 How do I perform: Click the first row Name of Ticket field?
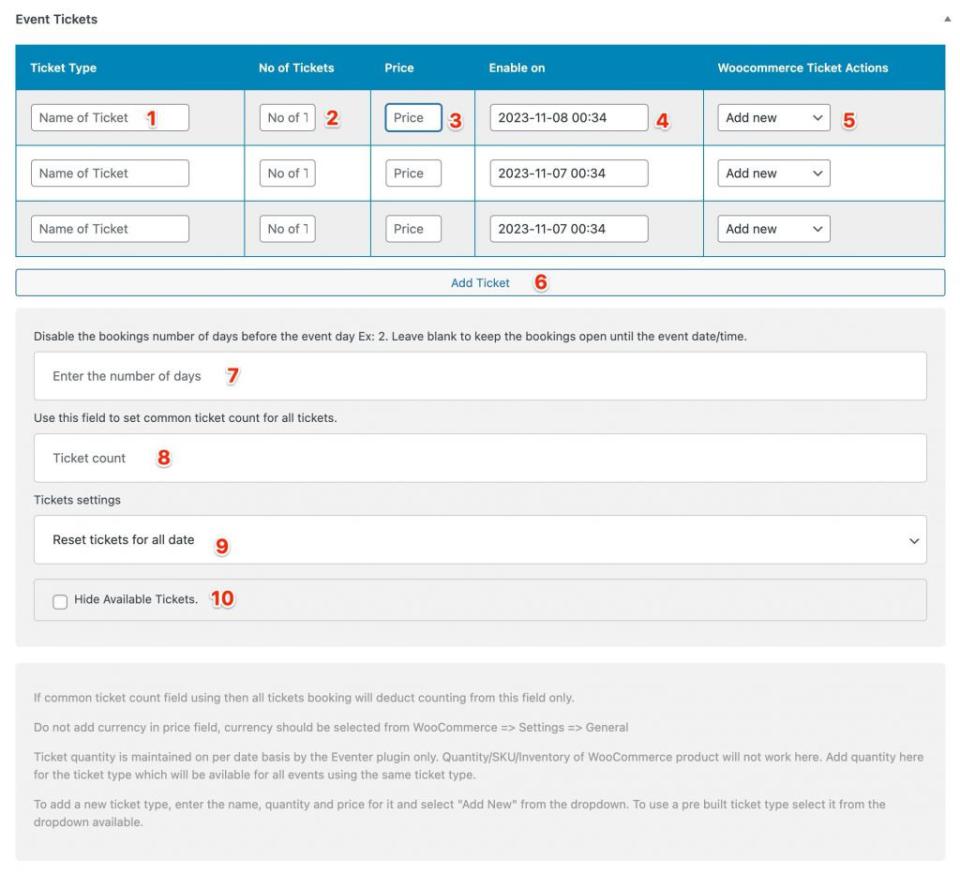coord(110,118)
